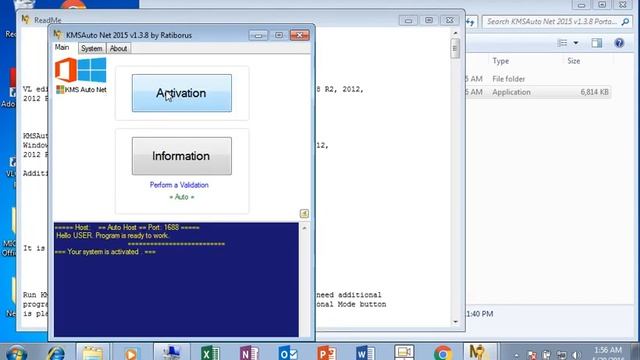This screenshot has width=640, height=360.
Task: Click 'Hello USER' console log line
Action: point(113,236)
